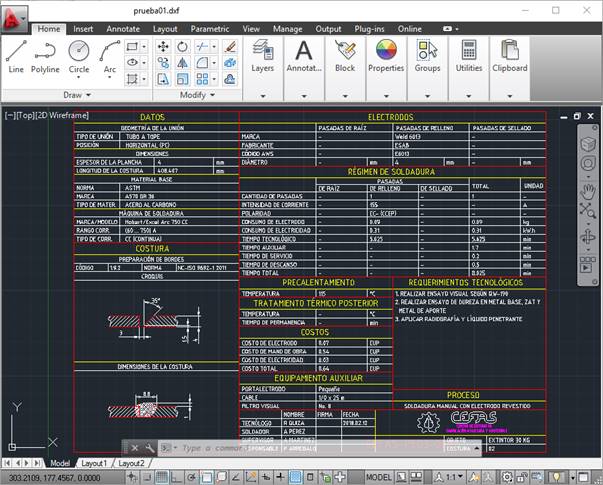Screen dimensions: 603x485
Task: Open the Parametric ribbon tab
Action: pyautogui.click(x=210, y=29)
